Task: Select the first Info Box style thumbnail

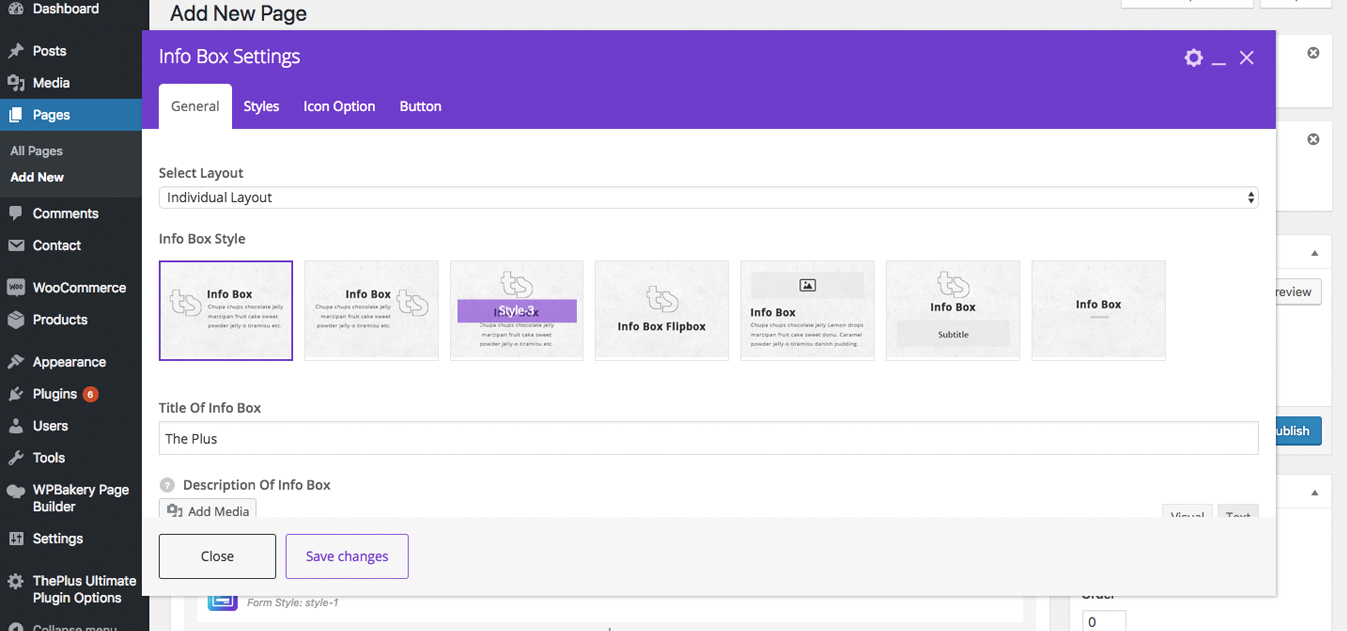Action: [x=226, y=310]
